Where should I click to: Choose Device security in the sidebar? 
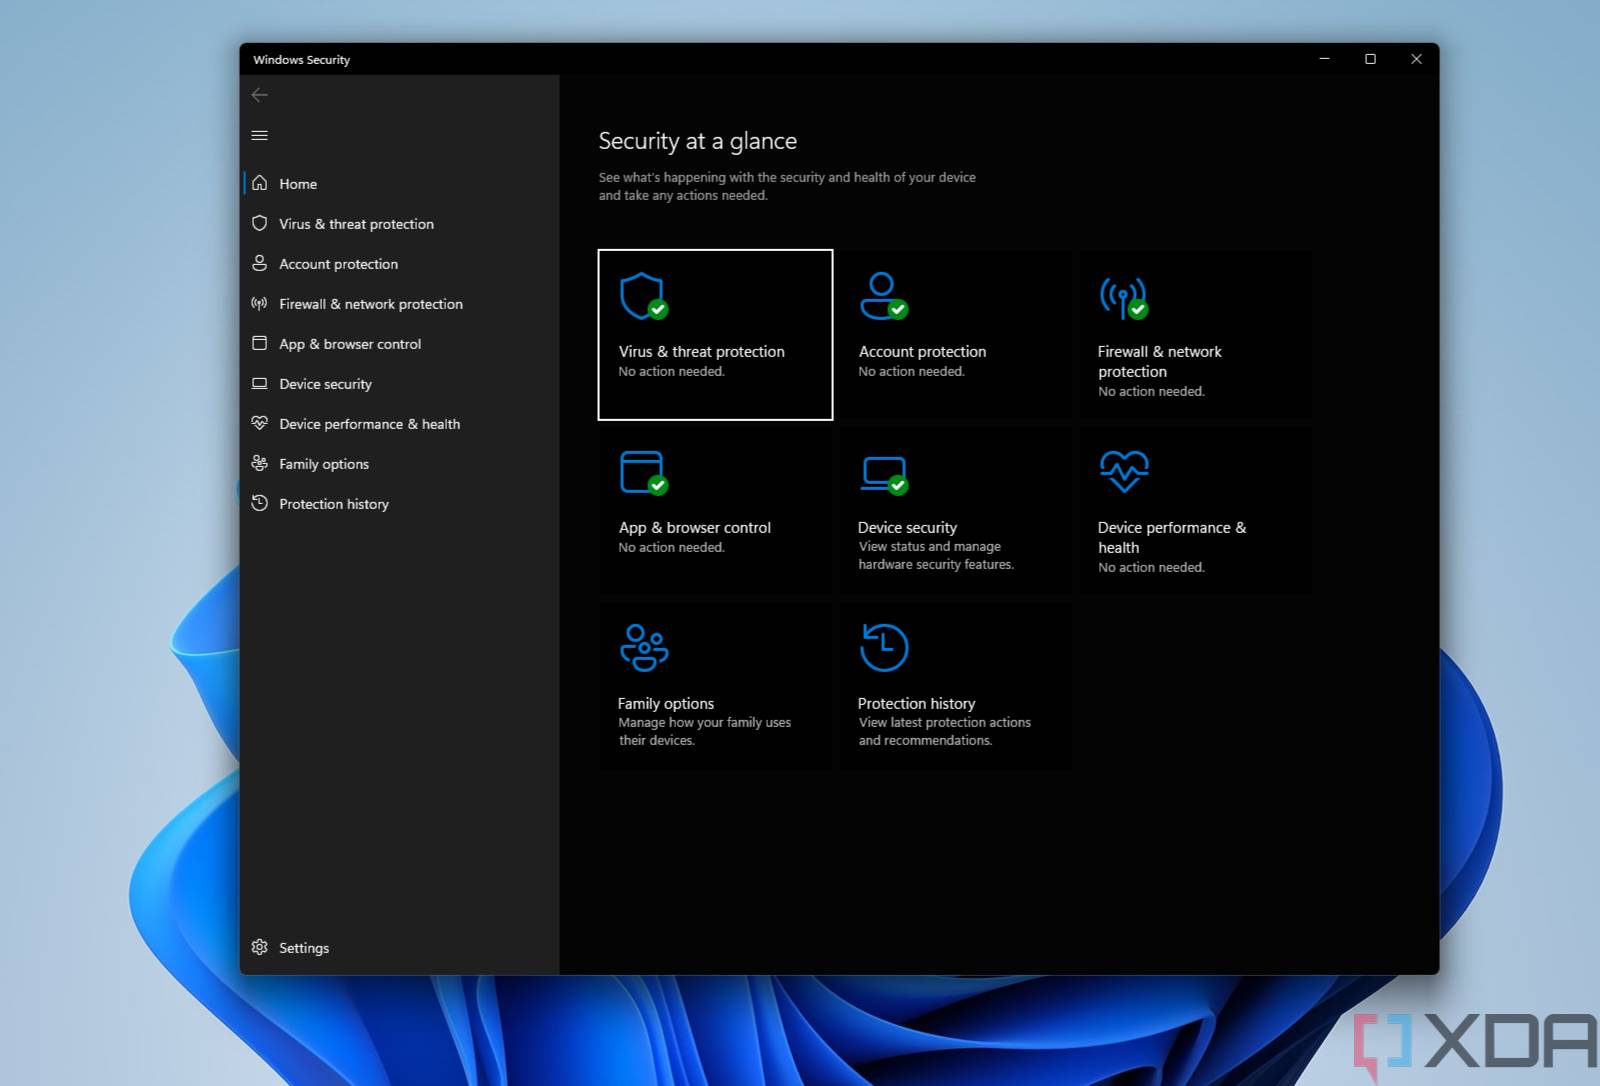pyautogui.click(x=325, y=384)
